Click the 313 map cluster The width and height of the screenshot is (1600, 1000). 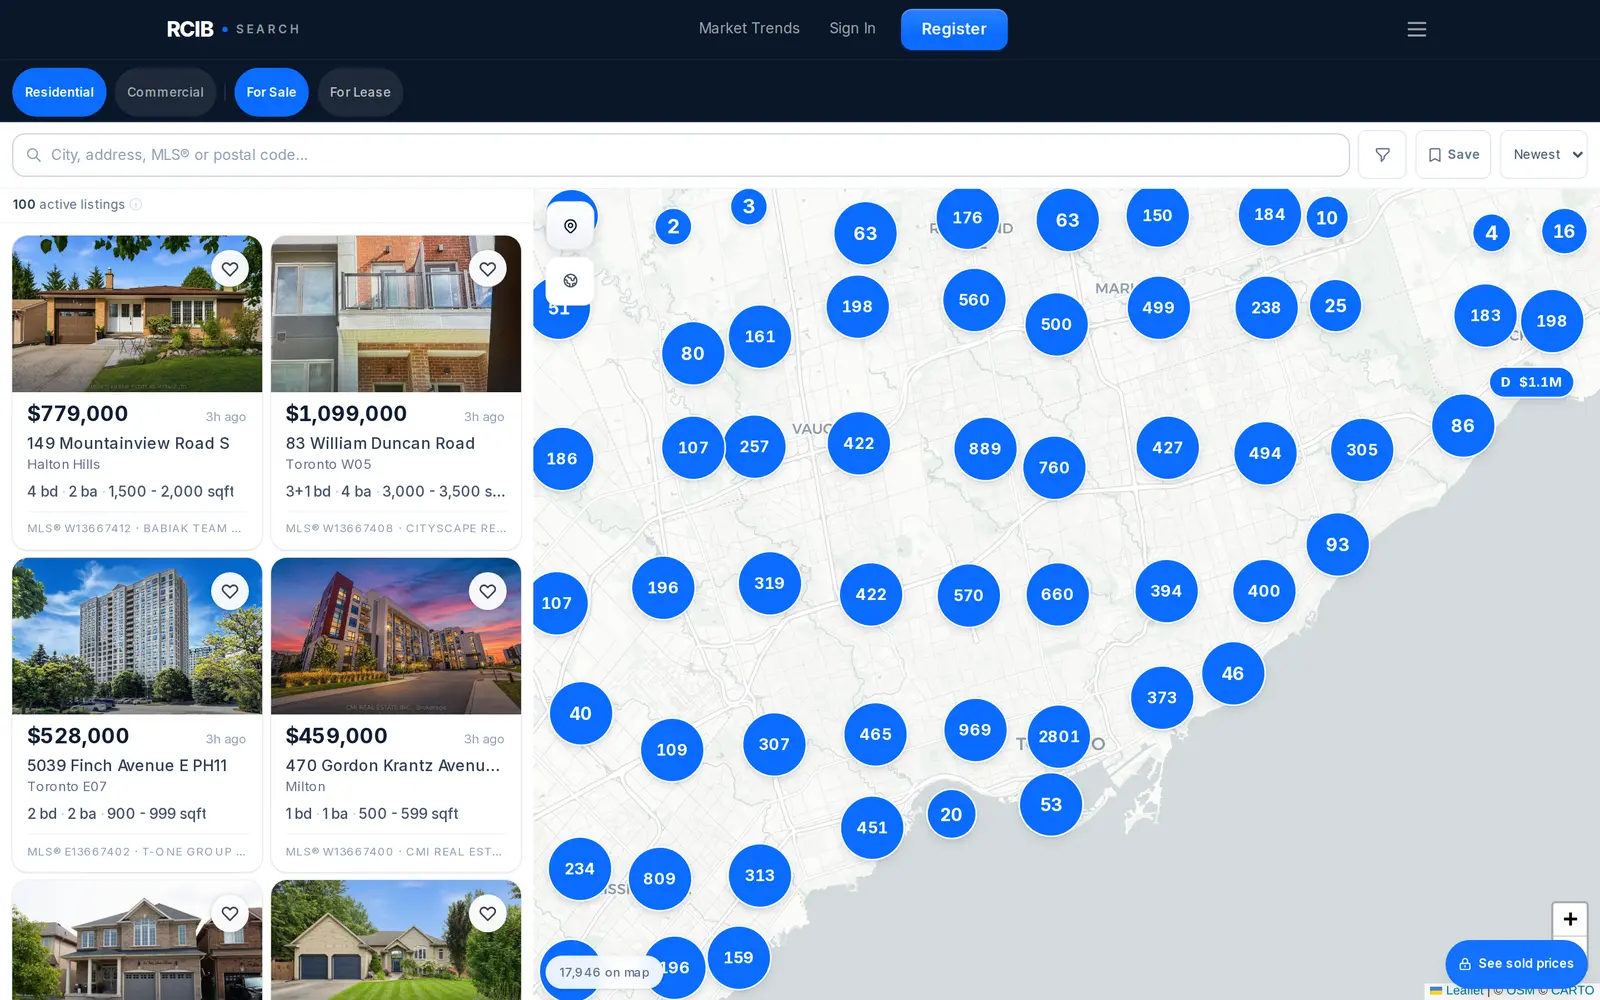click(760, 876)
